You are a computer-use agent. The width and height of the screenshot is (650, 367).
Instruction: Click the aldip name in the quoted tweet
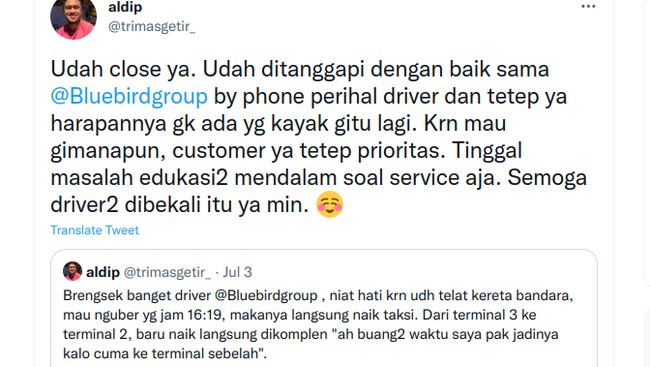103,272
